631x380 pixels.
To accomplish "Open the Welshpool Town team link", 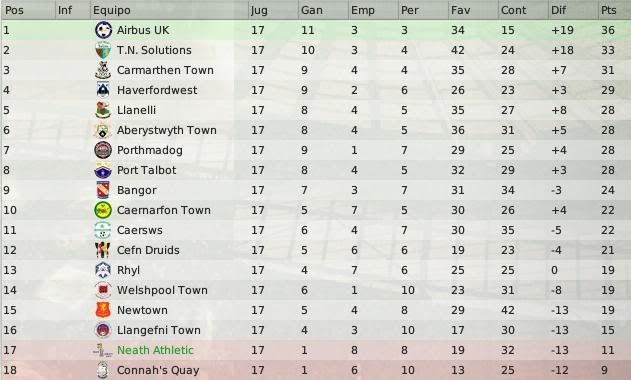I will point(162,290).
